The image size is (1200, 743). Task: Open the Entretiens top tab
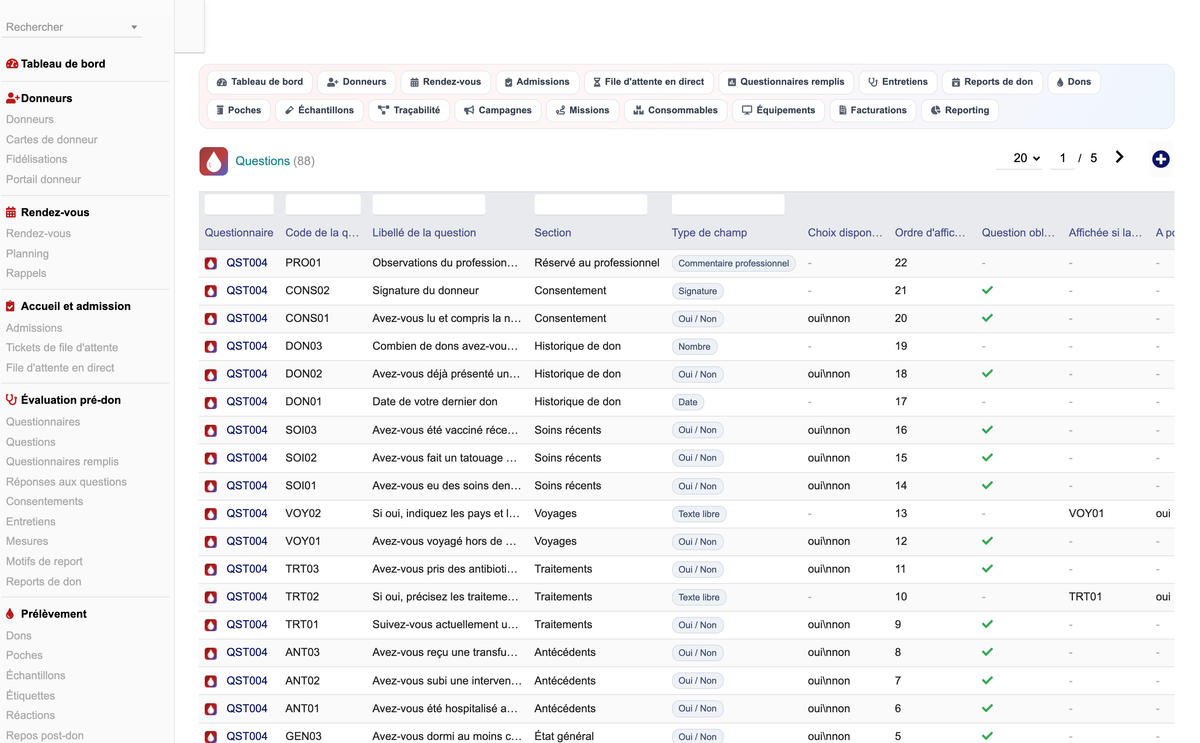click(898, 82)
